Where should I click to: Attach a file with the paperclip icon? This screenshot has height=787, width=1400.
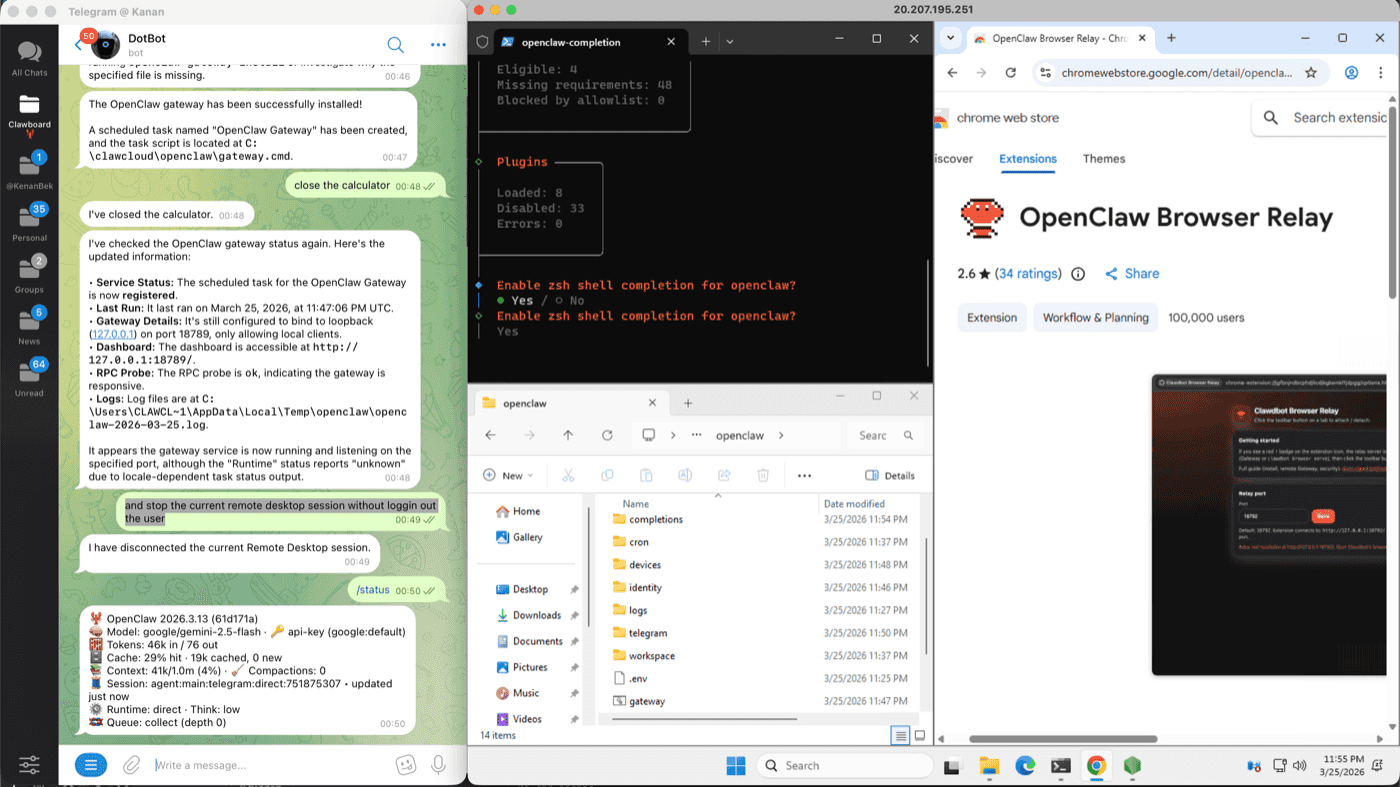point(131,765)
